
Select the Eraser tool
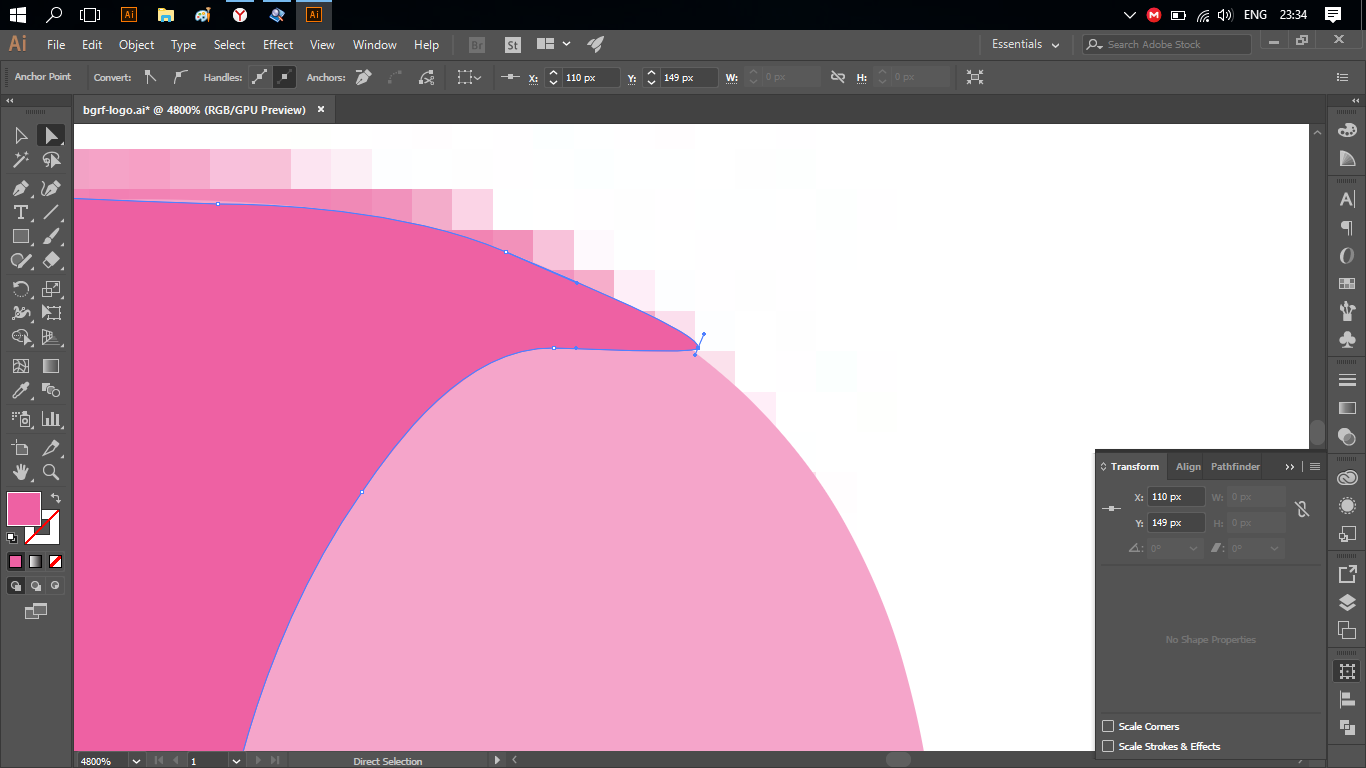pos(51,261)
